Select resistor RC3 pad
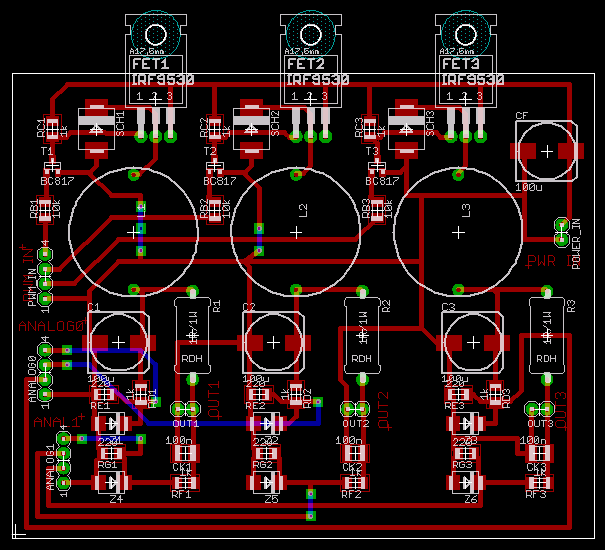This screenshot has width=605, height=550. click(370, 129)
